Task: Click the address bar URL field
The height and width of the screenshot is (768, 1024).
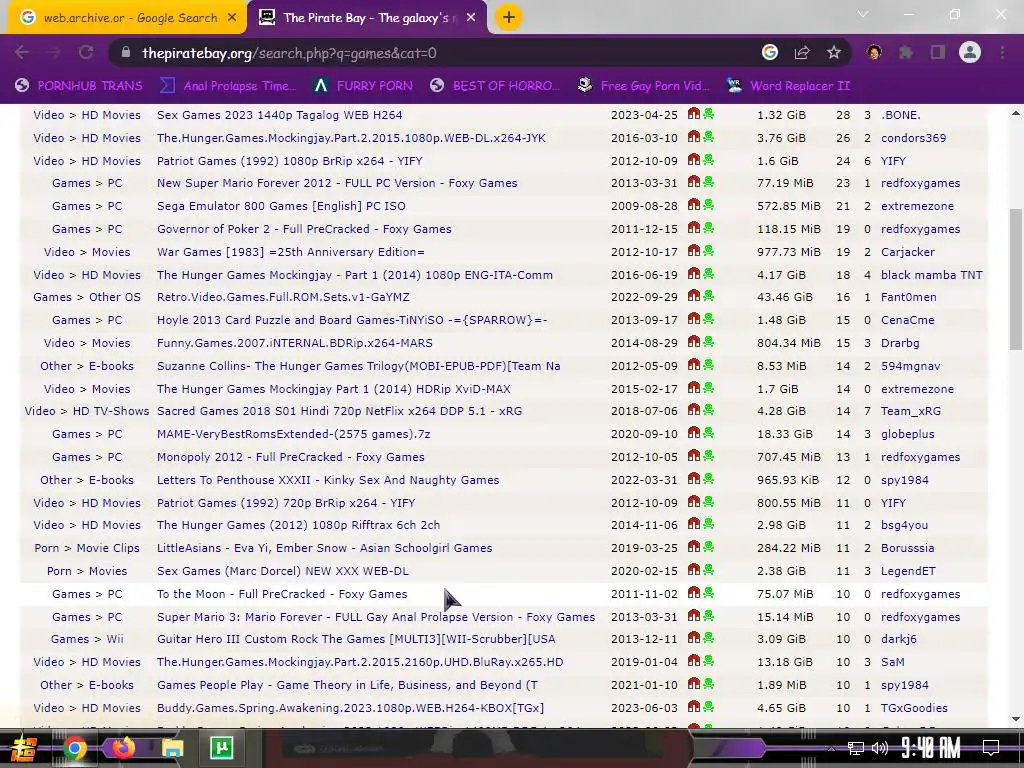Action: click(x=431, y=53)
